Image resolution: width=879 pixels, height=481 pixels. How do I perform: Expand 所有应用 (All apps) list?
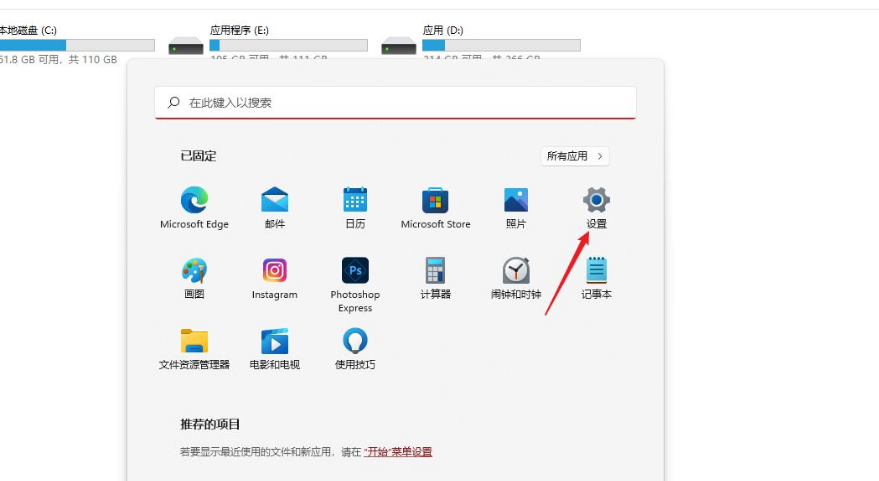[575, 156]
